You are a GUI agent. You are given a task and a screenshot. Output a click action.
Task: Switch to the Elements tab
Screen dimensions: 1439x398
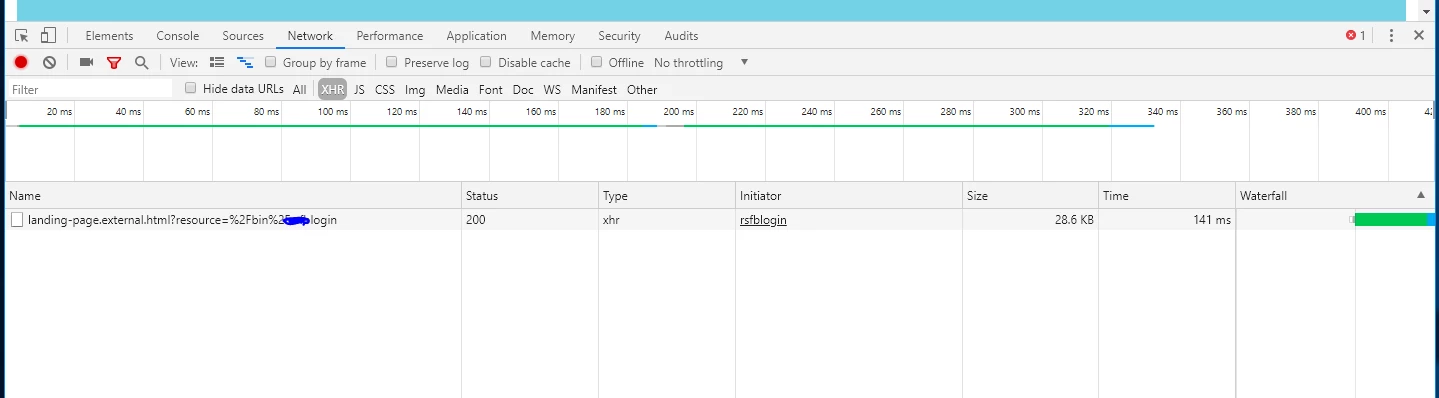point(109,36)
